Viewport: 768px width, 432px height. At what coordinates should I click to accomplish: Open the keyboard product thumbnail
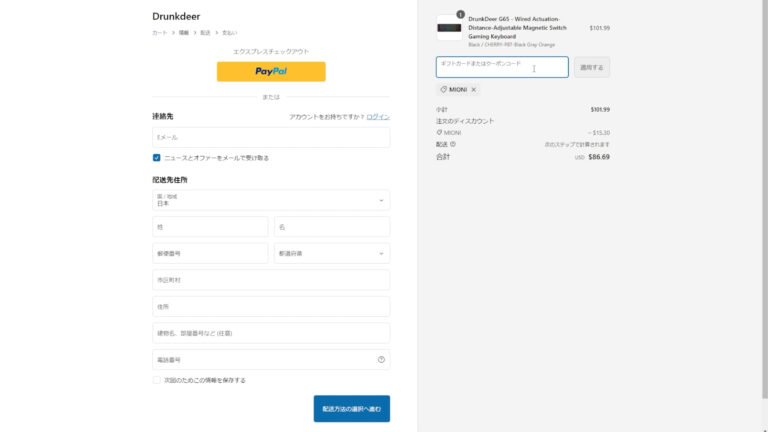pyautogui.click(x=449, y=28)
